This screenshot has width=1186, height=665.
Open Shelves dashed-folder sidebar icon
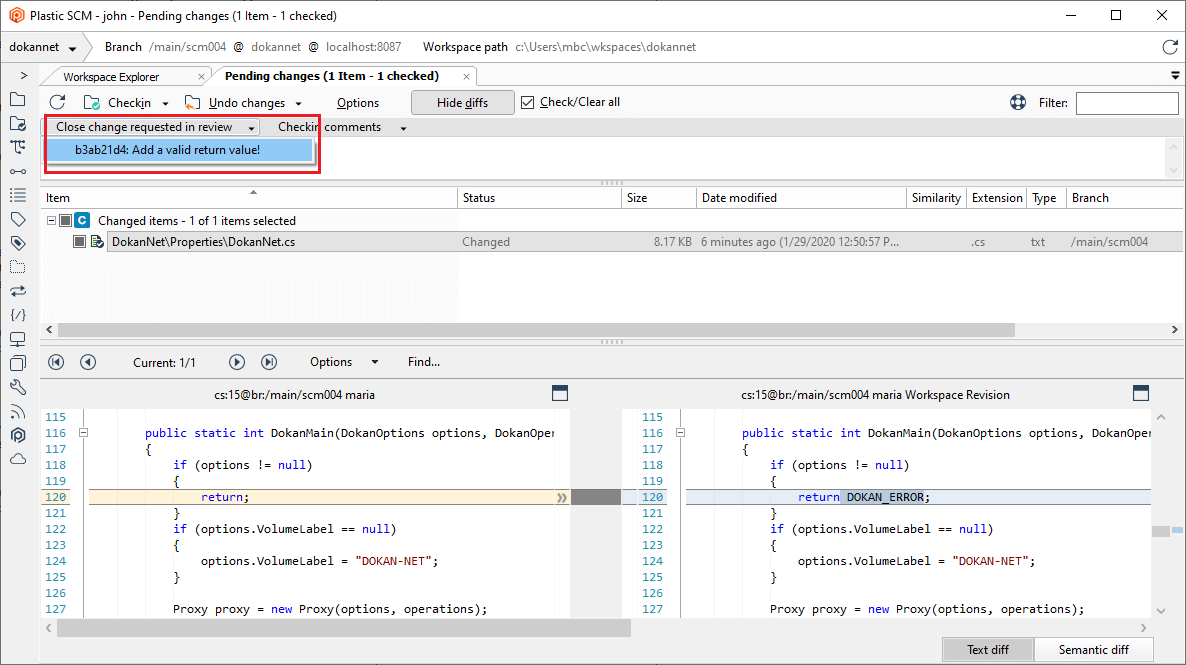[x=18, y=267]
